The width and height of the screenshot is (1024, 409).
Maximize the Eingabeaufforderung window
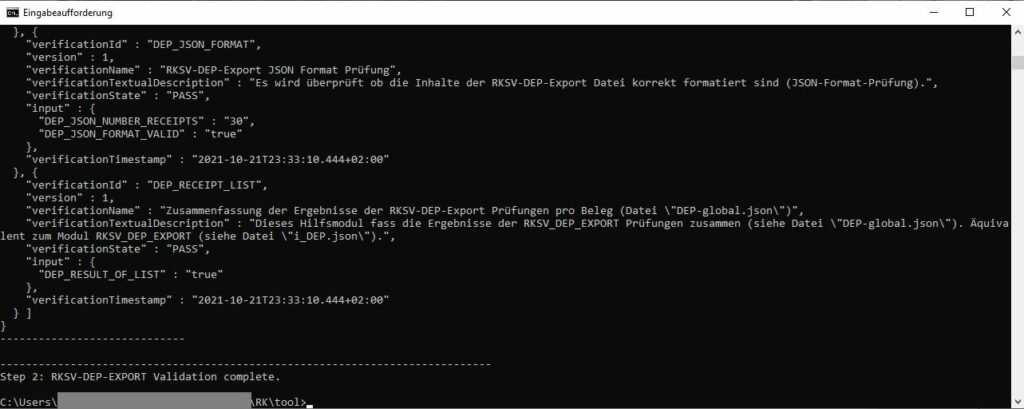pyautogui.click(x=969, y=12)
